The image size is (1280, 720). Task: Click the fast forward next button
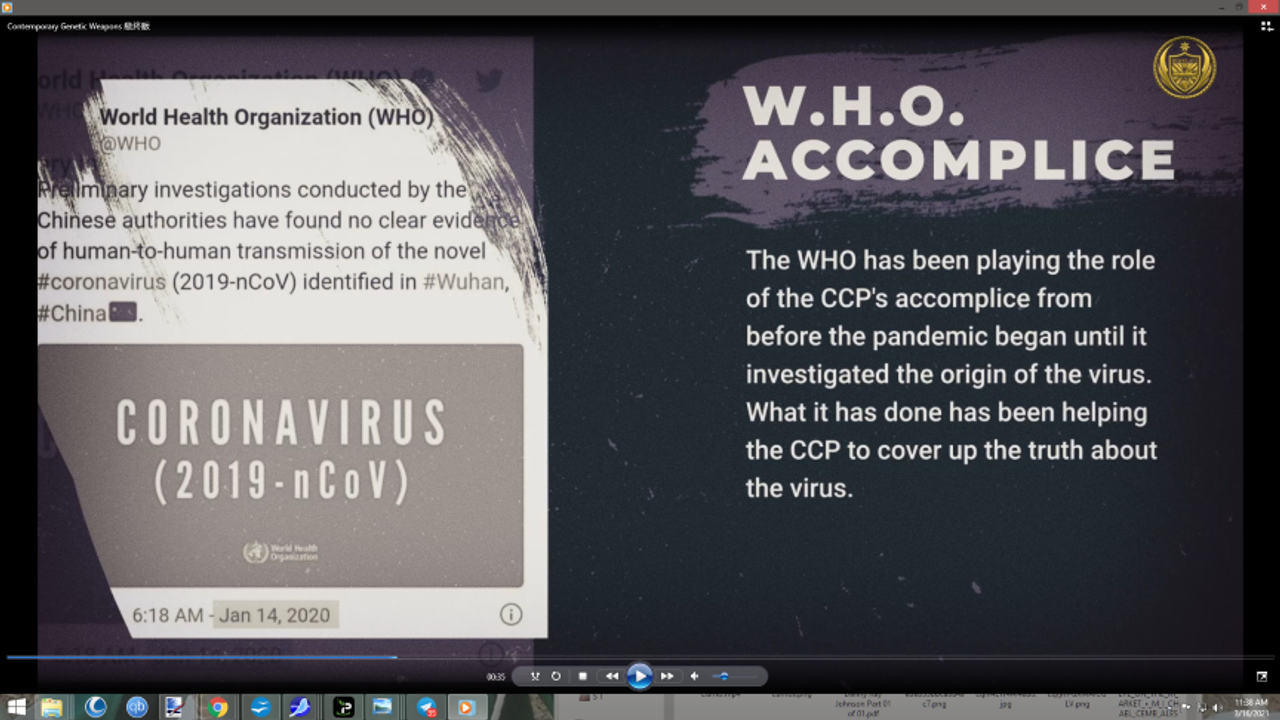pos(667,677)
